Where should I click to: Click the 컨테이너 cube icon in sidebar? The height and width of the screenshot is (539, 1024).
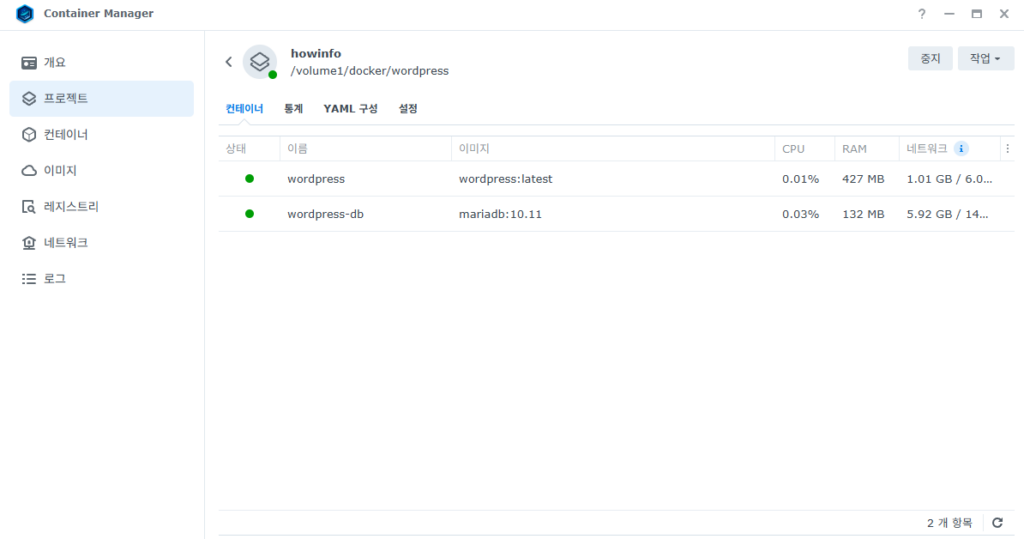(29, 135)
